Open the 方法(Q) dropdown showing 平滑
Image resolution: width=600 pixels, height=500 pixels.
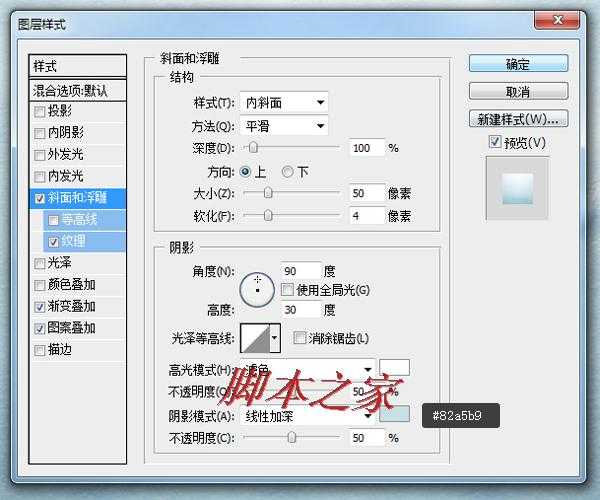point(284,125)
